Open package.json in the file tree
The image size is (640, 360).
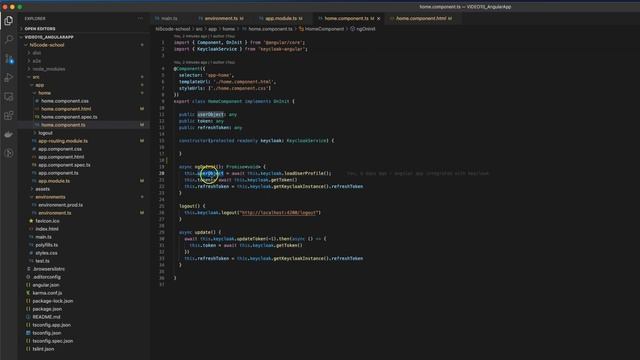pos(47,309)
